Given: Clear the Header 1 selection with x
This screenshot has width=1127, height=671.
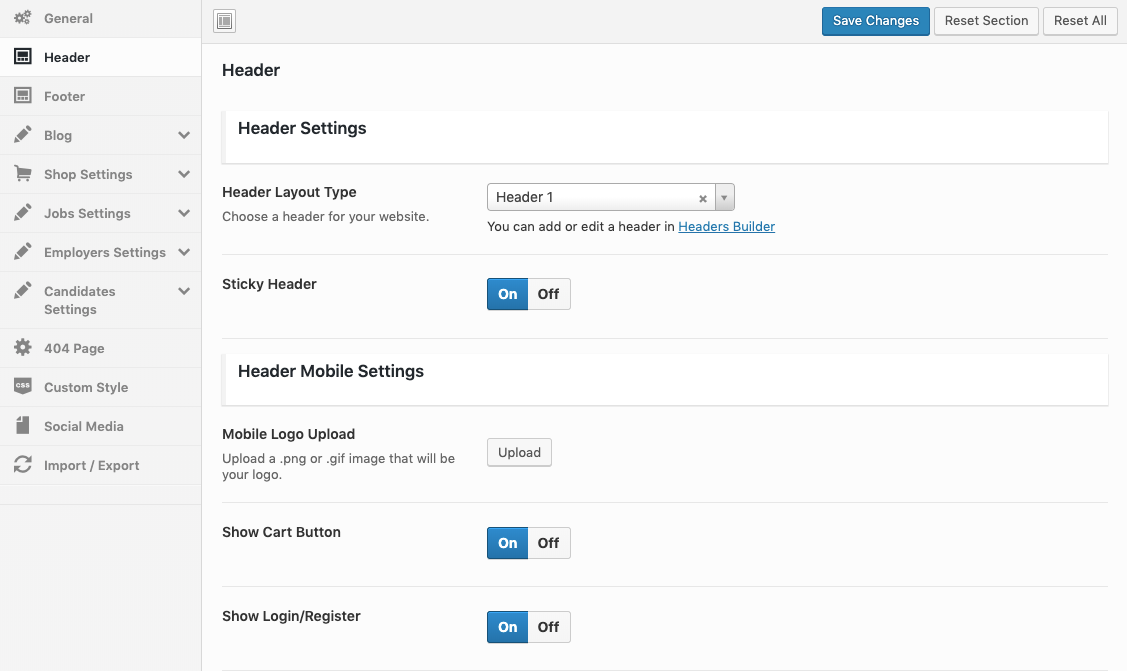Looking at the screenshot, I should [x=703, y=198].
